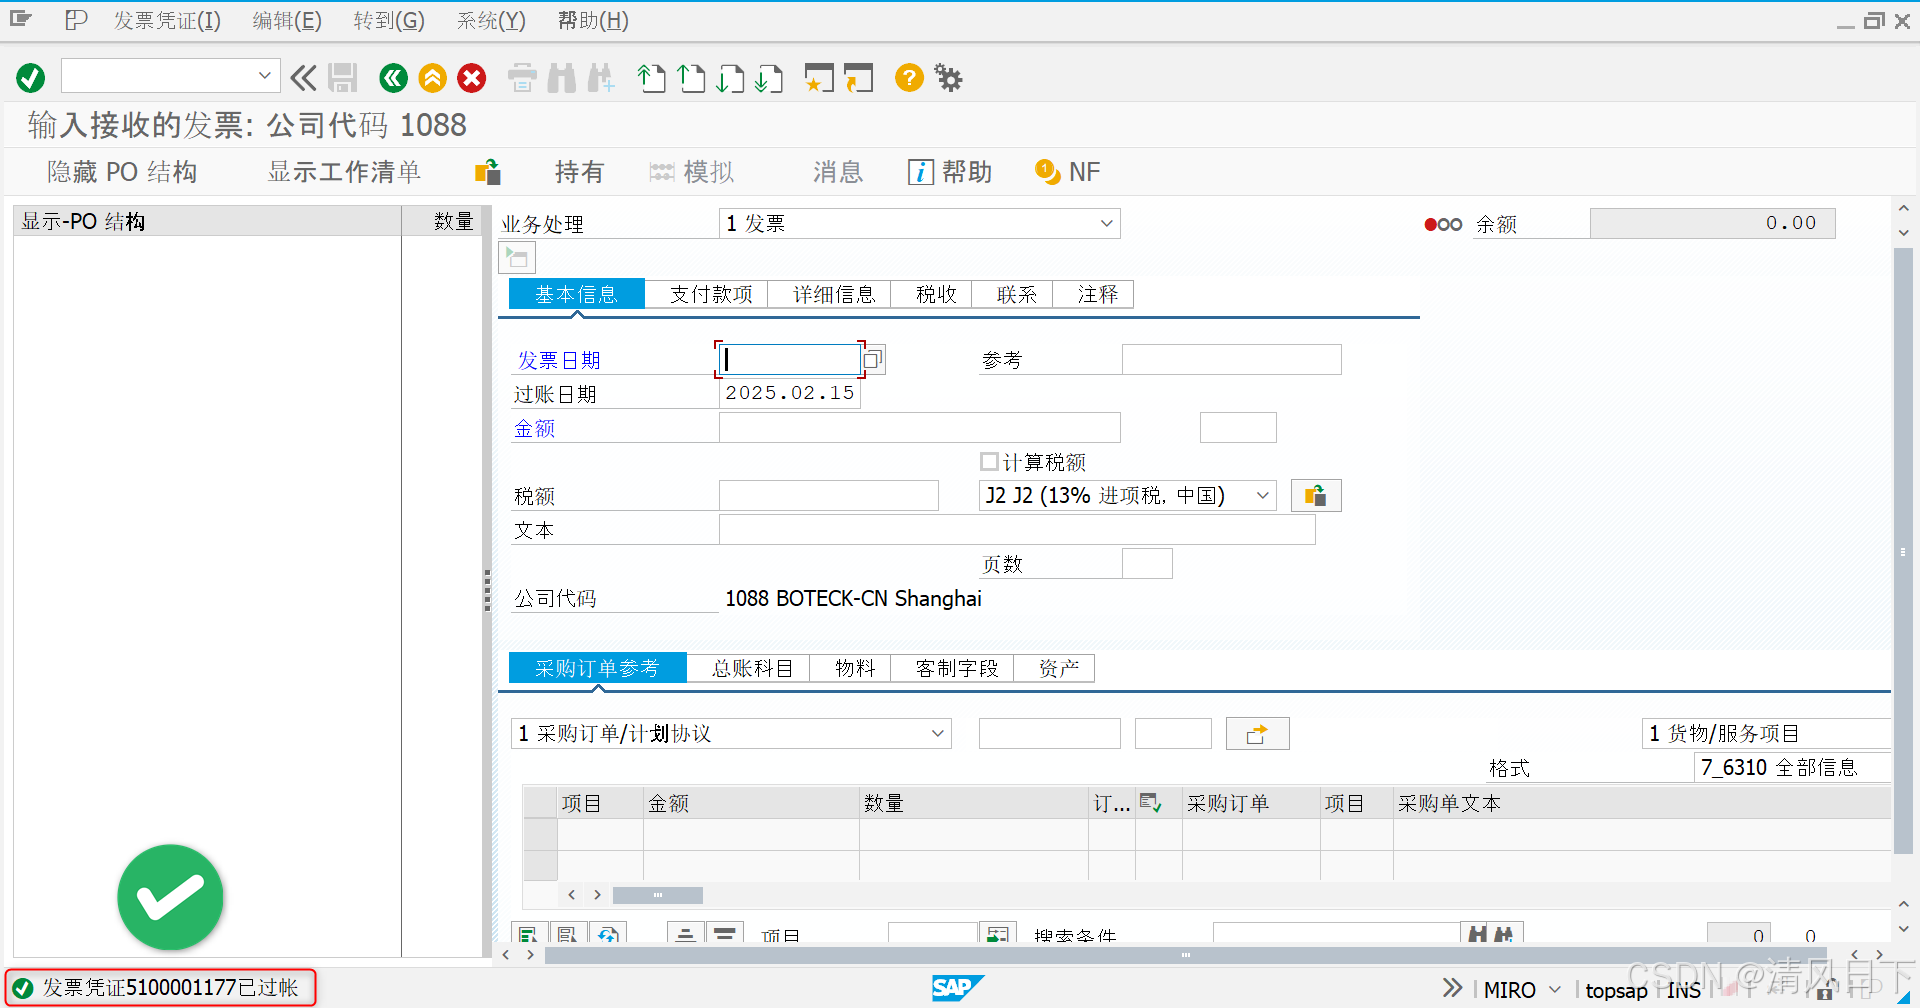Viewport: 1920px width, 1008px height.
Task: Click the Cancel red X icon
Action: (471, 77)
